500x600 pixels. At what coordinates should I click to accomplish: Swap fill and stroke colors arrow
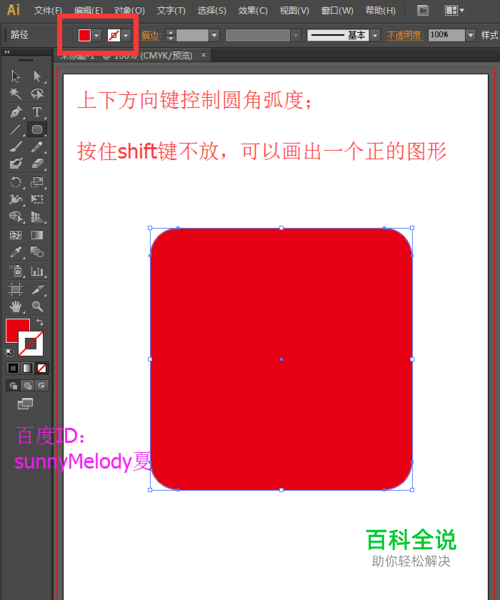coord(39,322)
